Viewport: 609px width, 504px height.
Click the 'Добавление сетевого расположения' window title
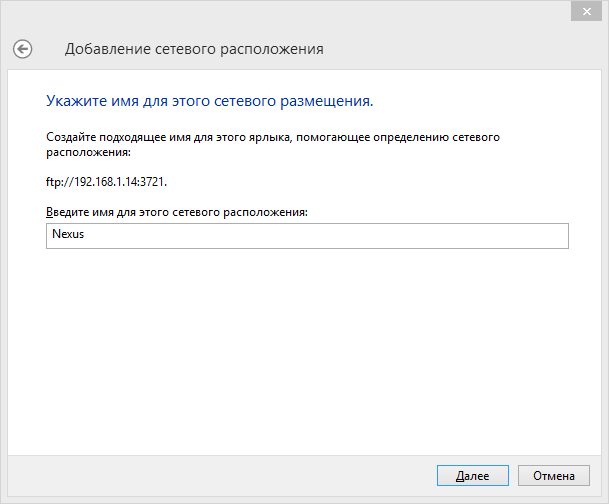click(x=194, y=49)
